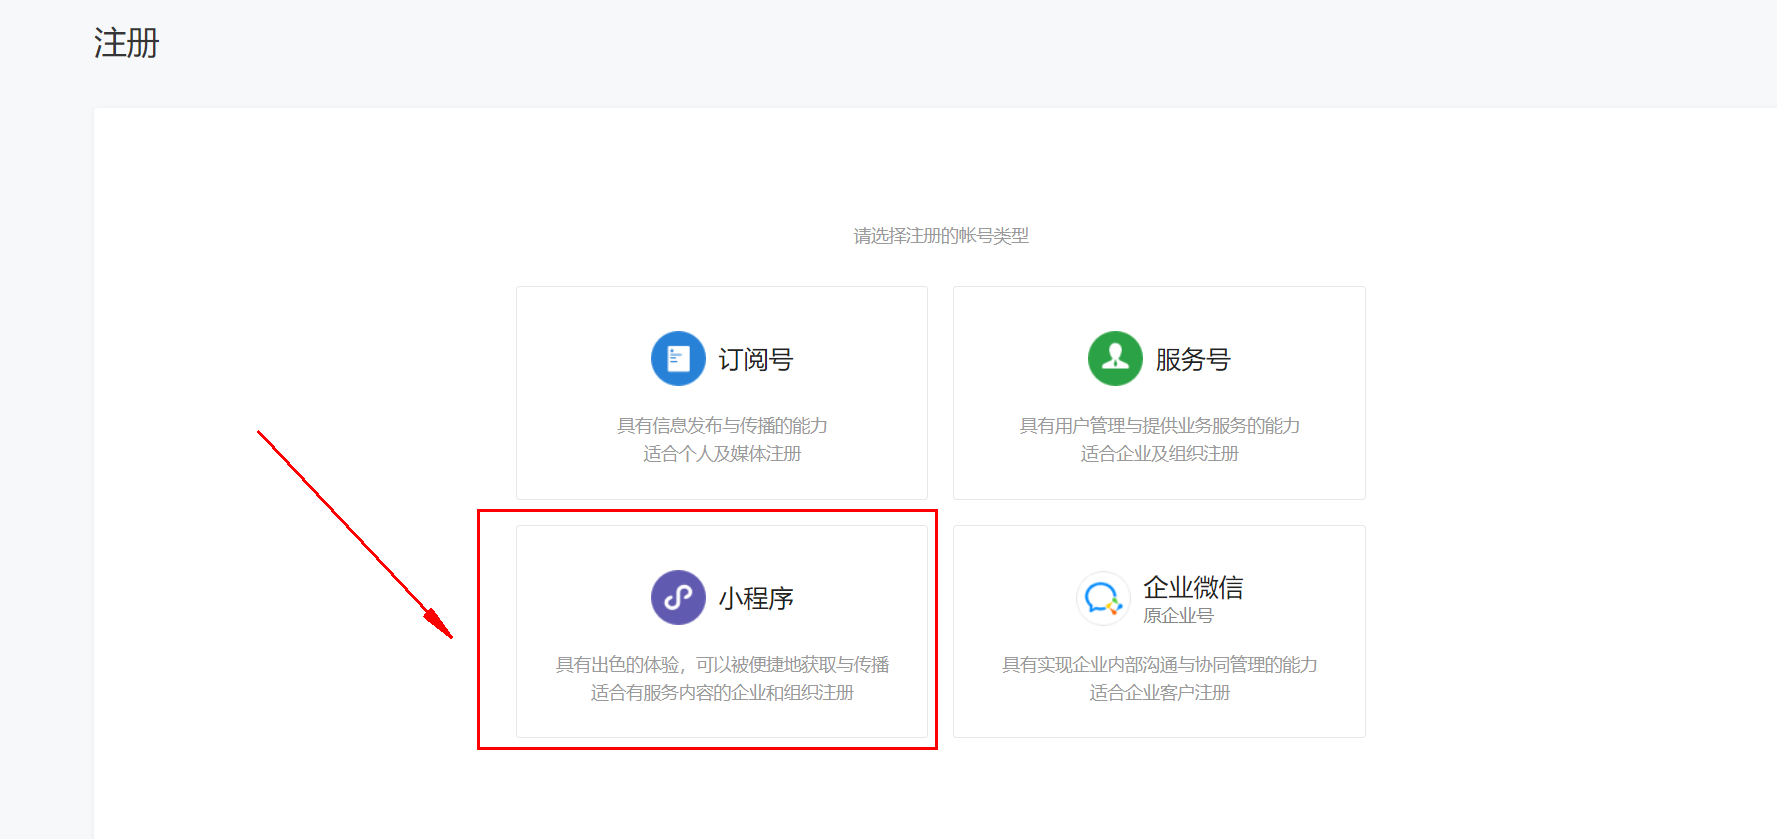Click 具有用户管理与提供业务服务的能力 description

pyautogui.click(x=1159, y=426)
